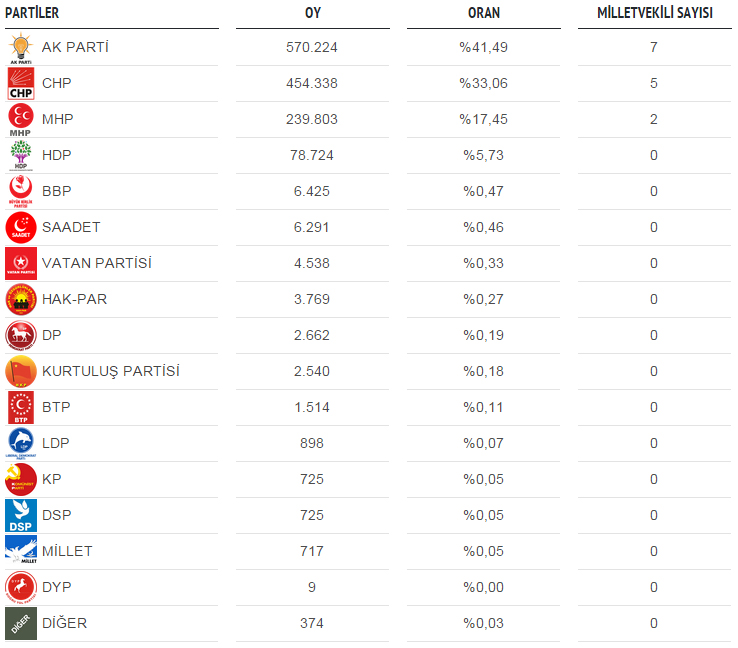Click the DP white horse logo
Viewport: 738px width, 648px height.
point(21,336)
